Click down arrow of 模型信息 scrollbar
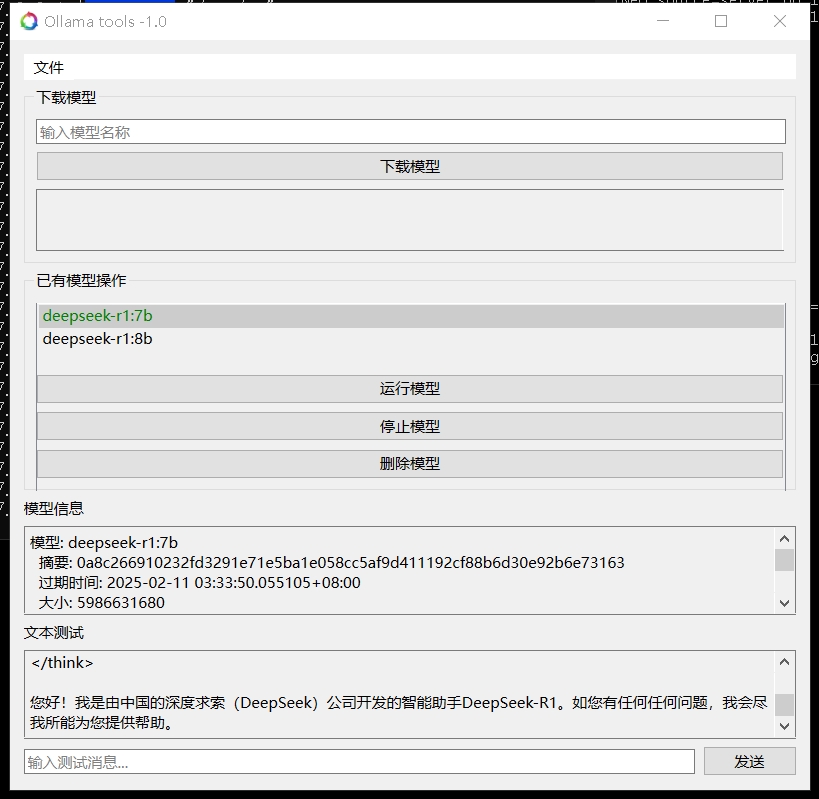Image resolution: width=819 pixels, height=799 pixels. (x=784, y=603)
